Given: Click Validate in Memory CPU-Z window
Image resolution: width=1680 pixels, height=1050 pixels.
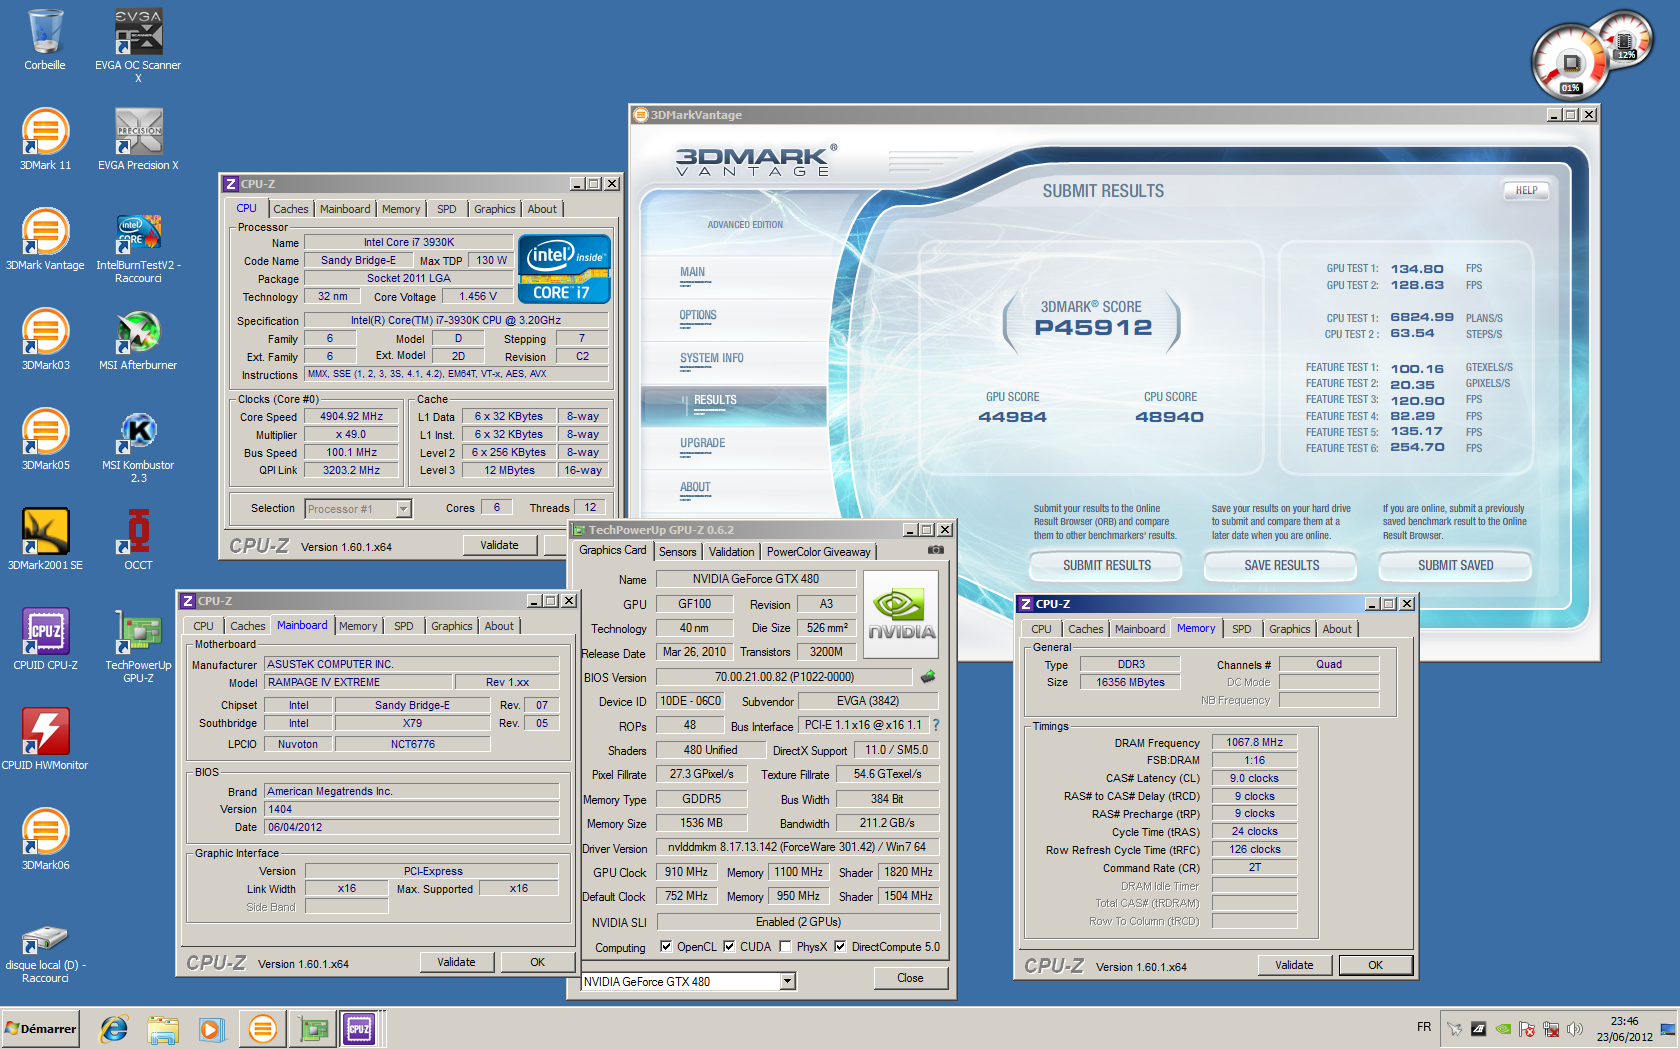Looking at the screenshot, I should [1294, 965].
